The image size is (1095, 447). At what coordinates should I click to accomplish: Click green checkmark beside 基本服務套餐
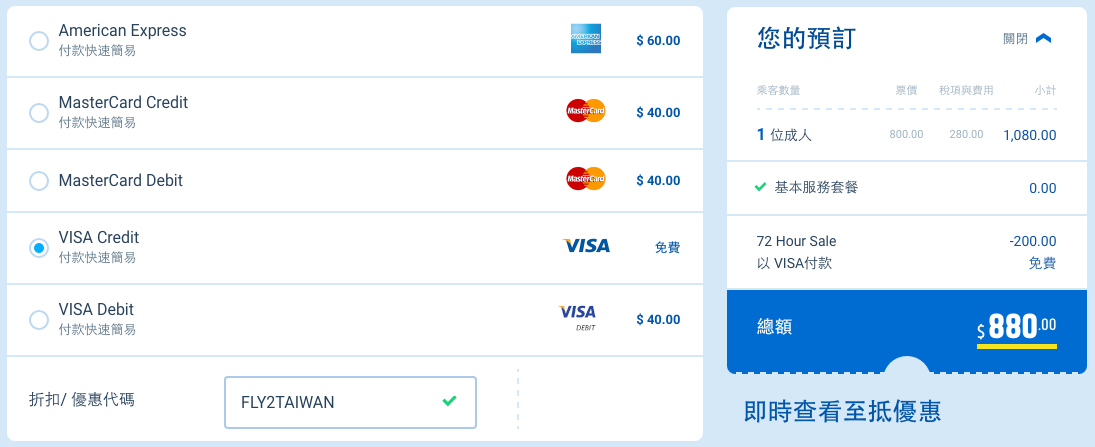760,187
